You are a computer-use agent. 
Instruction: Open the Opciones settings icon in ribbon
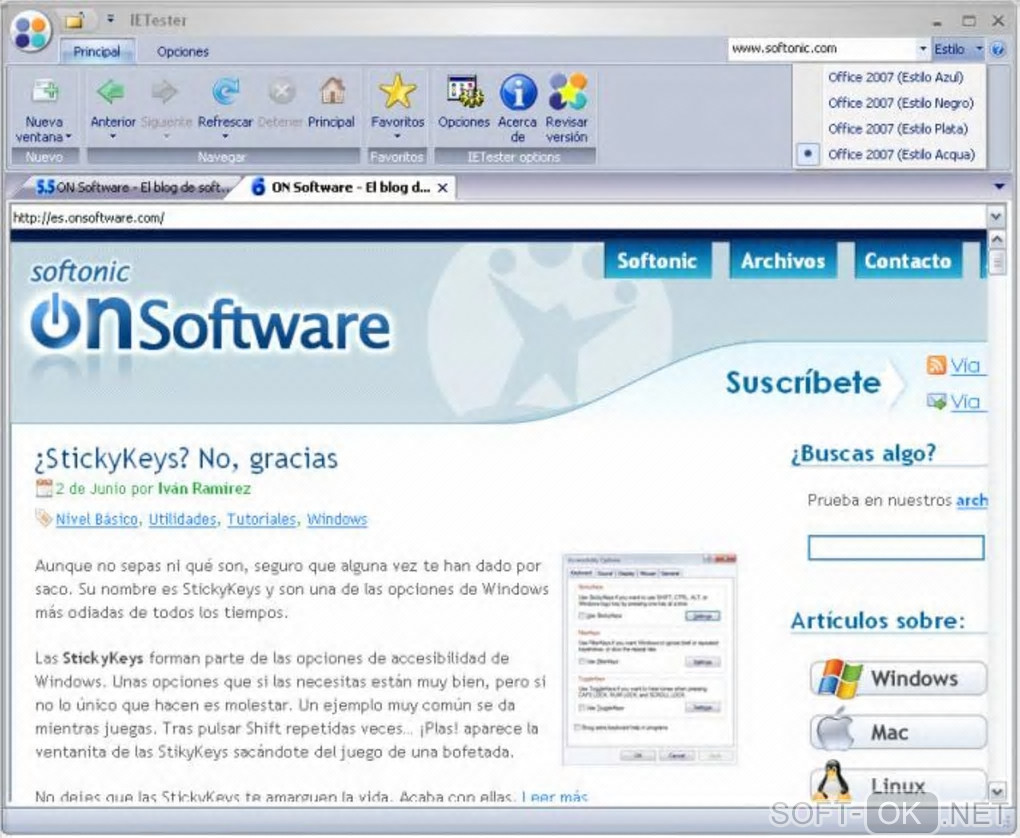(x=464, y=92)
